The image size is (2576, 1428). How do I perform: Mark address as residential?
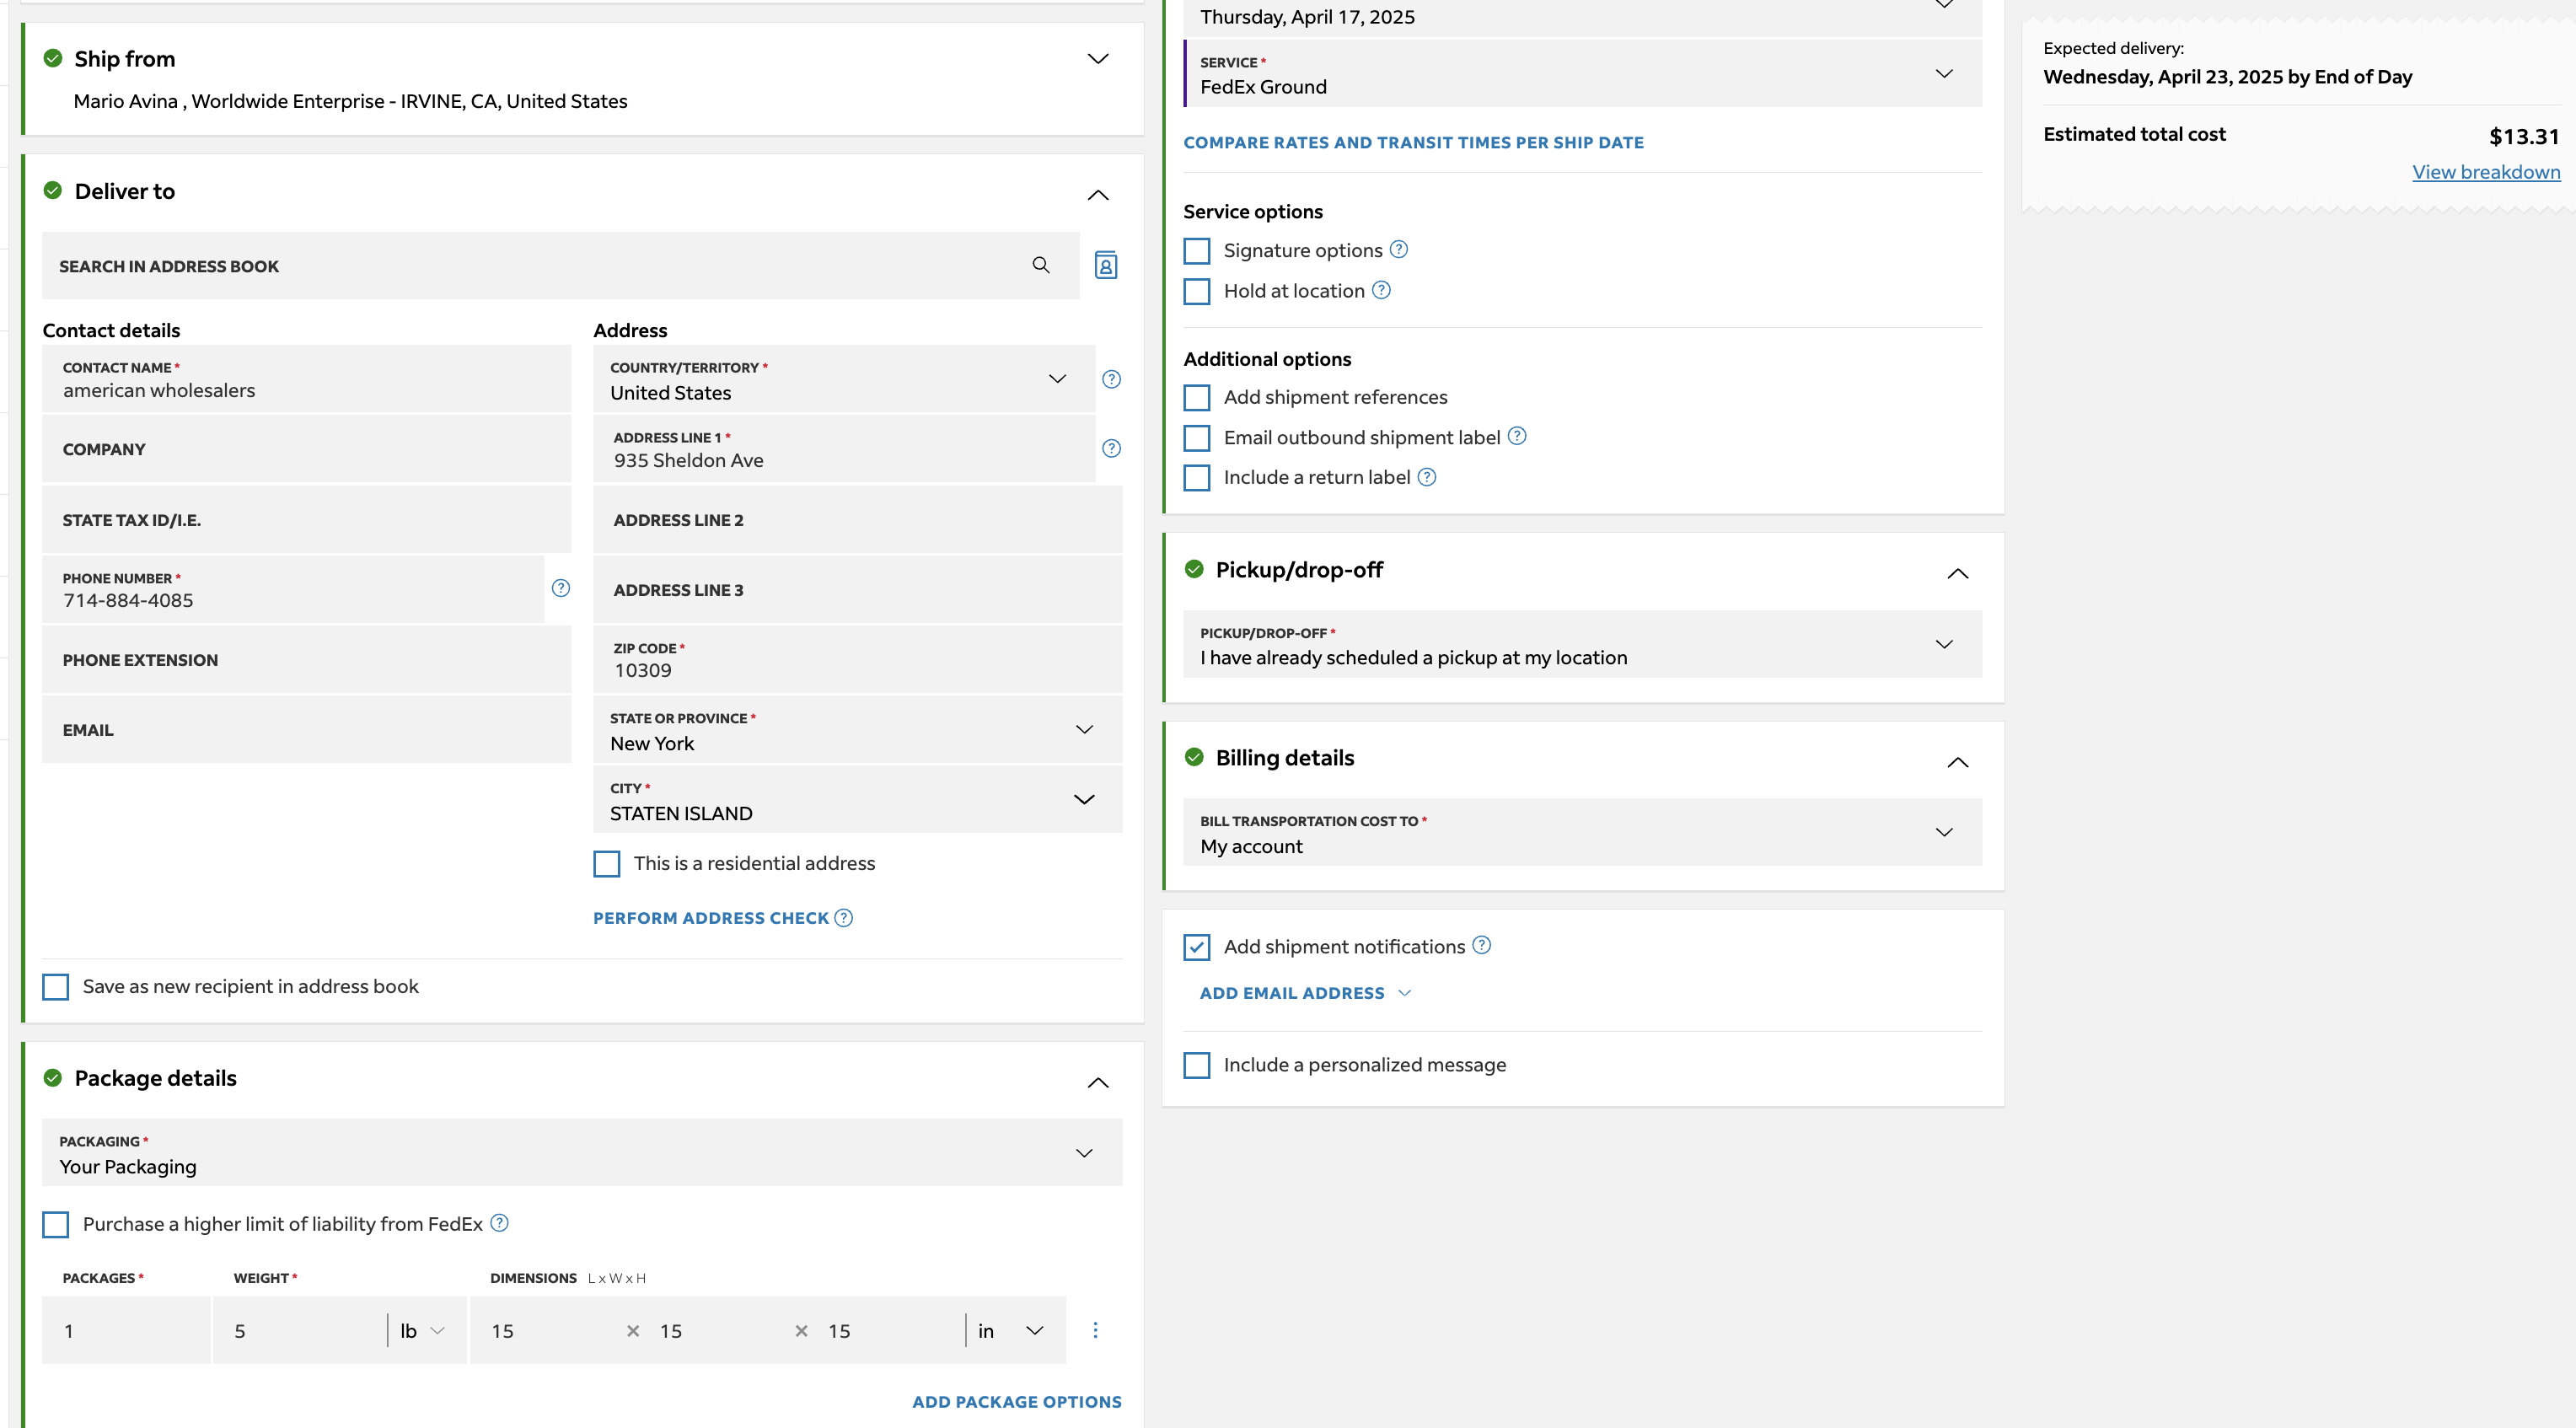(x=607, y=864)
